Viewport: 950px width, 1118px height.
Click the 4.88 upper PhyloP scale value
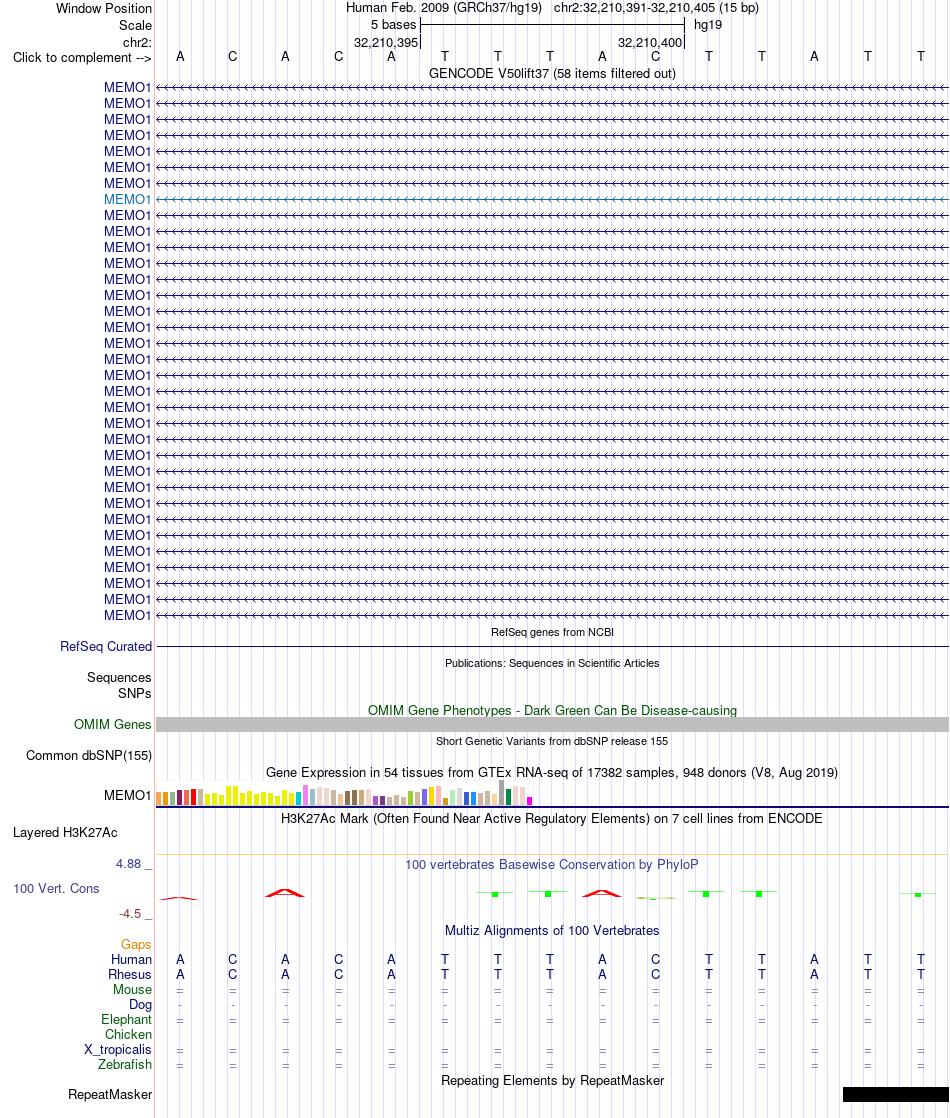pos(129,864)
